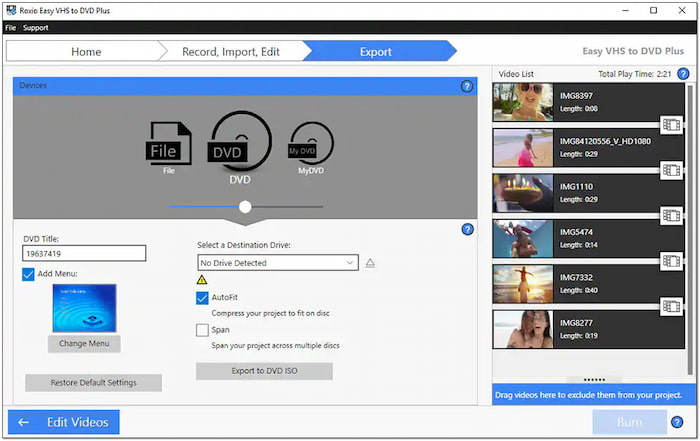Disable the AutoFit checkbox
Image resolution: width=700 pixels, height=441 pixels.
[x=203, y=298]
